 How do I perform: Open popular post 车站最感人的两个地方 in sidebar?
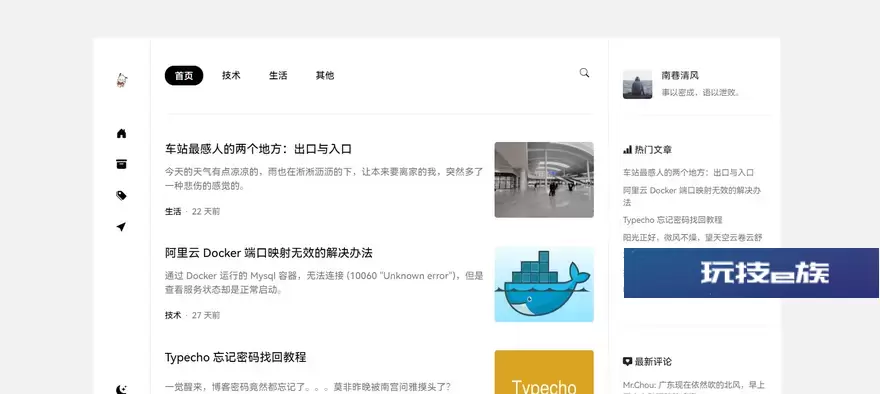689,173
